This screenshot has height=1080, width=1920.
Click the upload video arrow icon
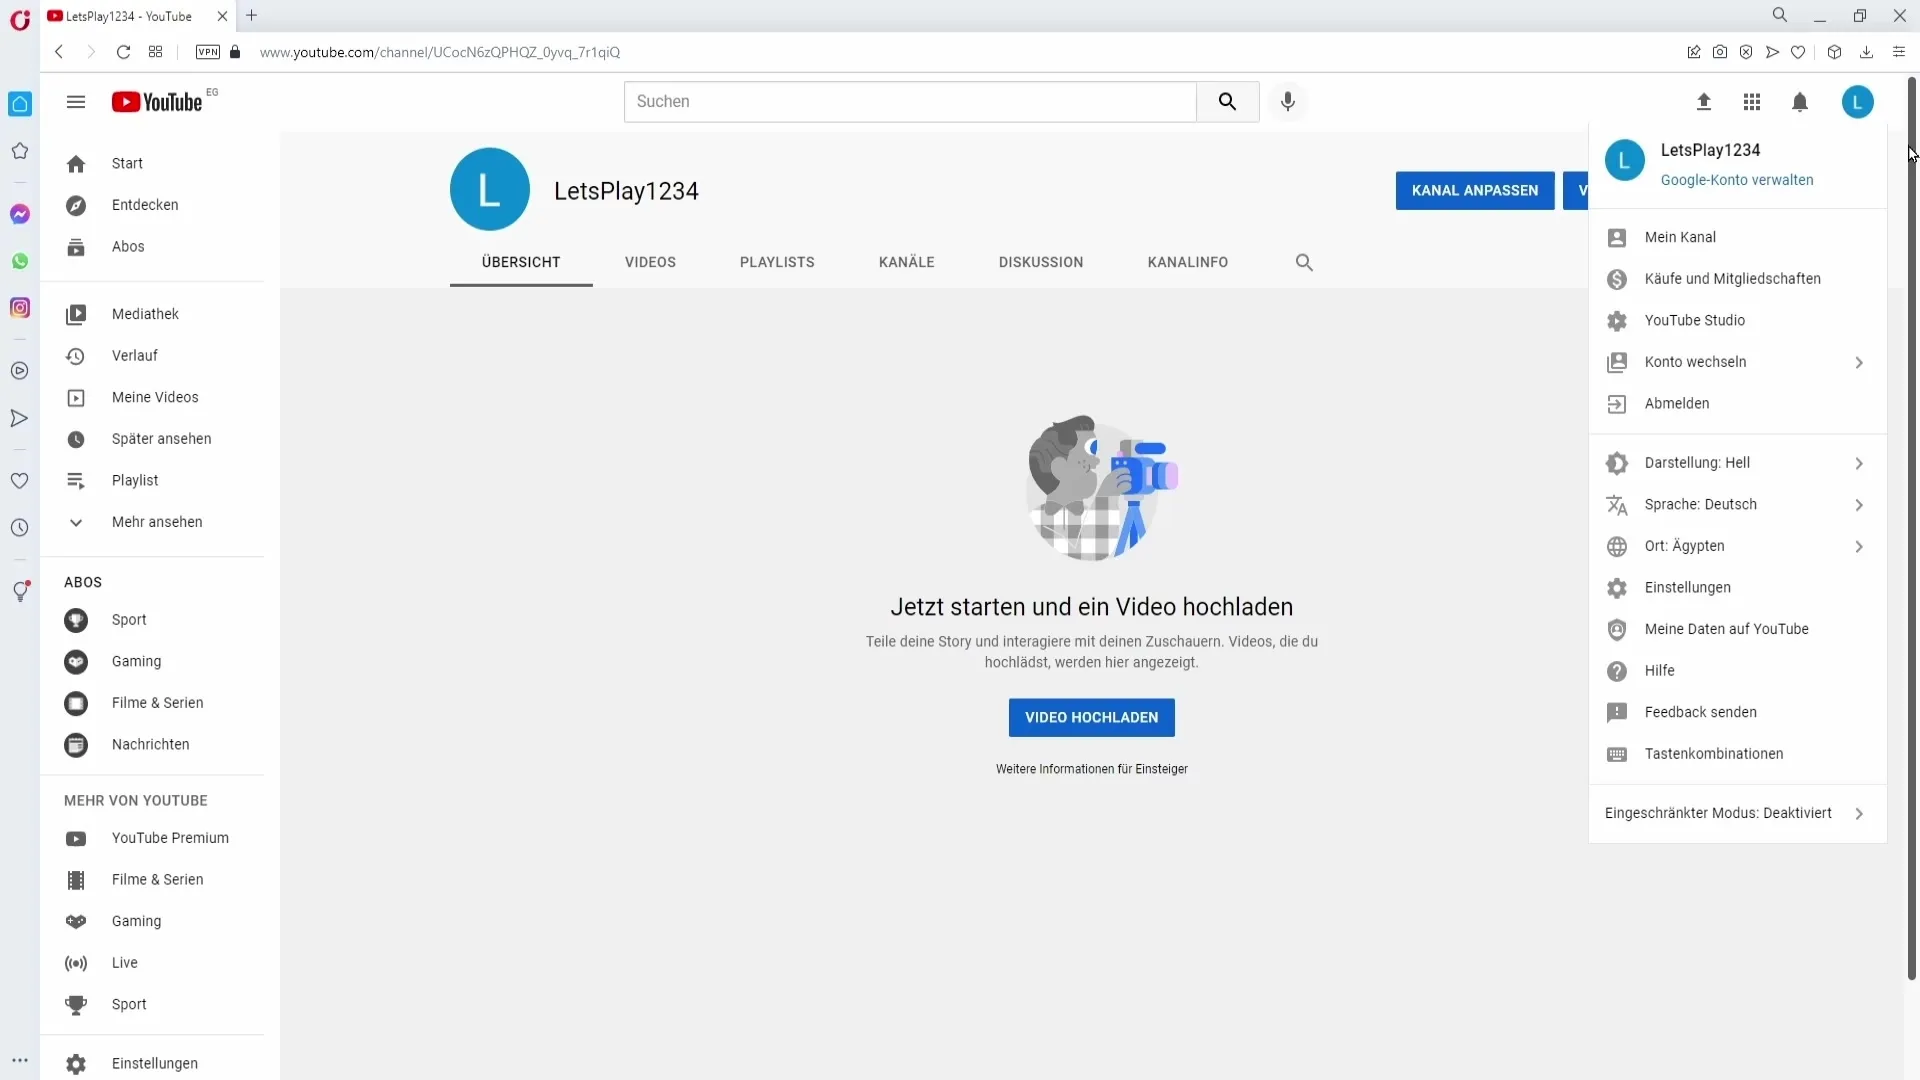(x=1702, y=102)
